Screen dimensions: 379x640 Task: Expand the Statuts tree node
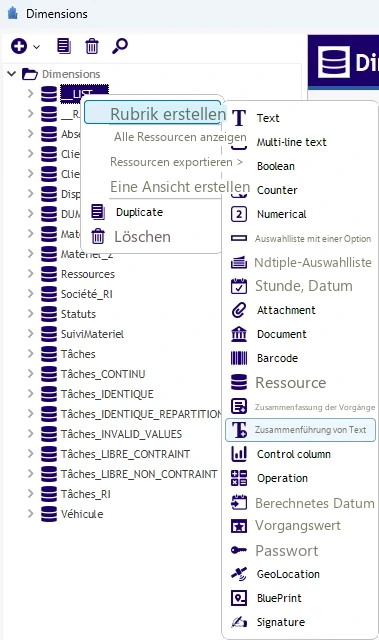31,313
